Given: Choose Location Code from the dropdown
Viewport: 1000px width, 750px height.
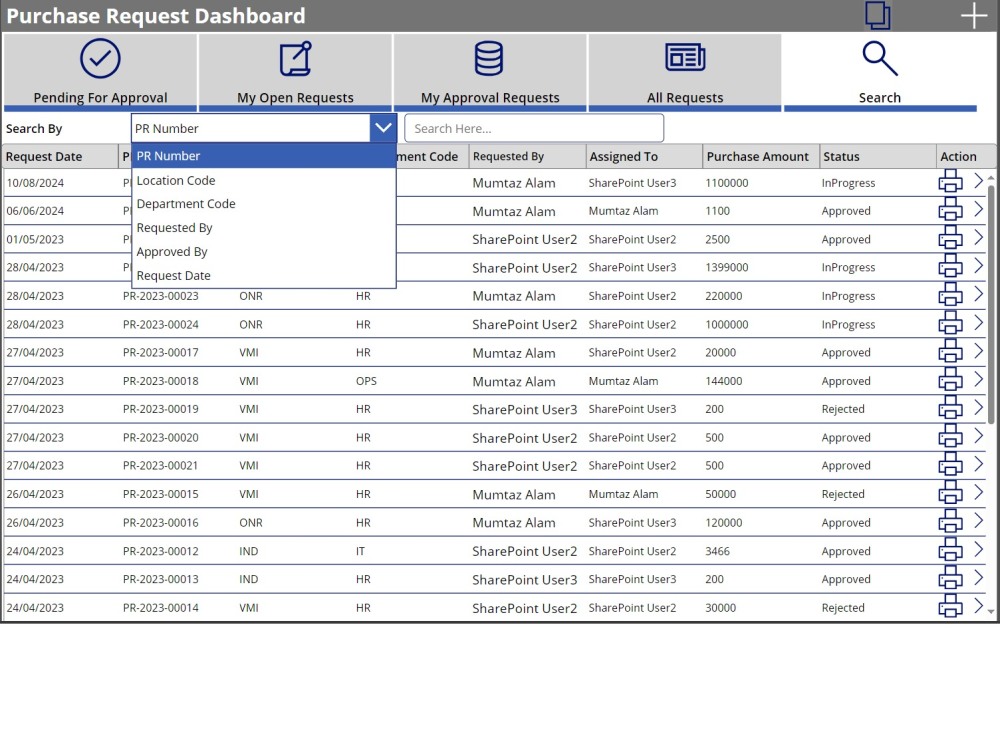Looking at the screenshot, I should click(264, 180).
